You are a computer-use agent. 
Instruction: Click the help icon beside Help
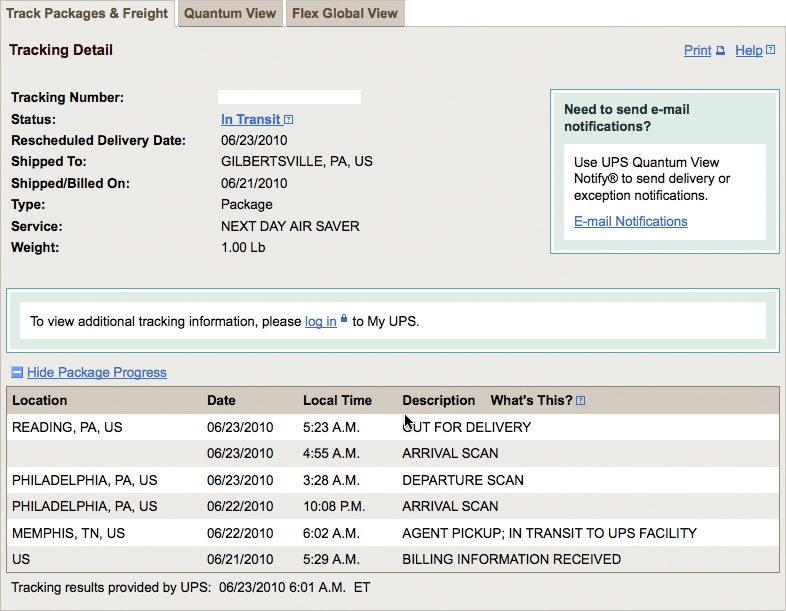click(x=771, y=50)
